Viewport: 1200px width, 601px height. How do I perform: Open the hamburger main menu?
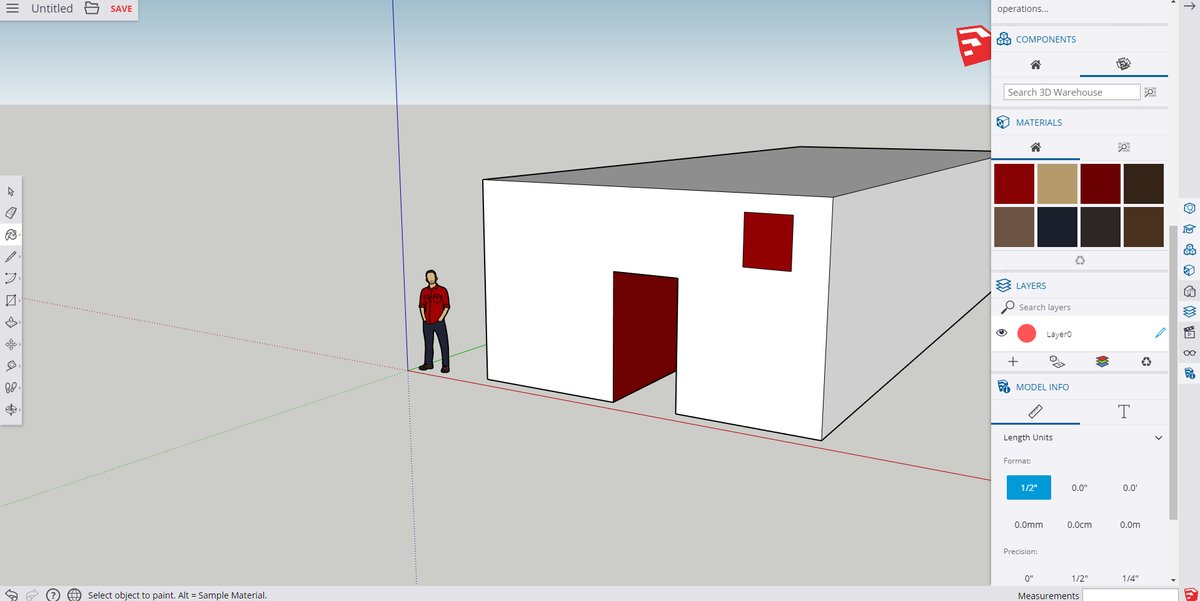pyautogui.click(x=13, y=9)
